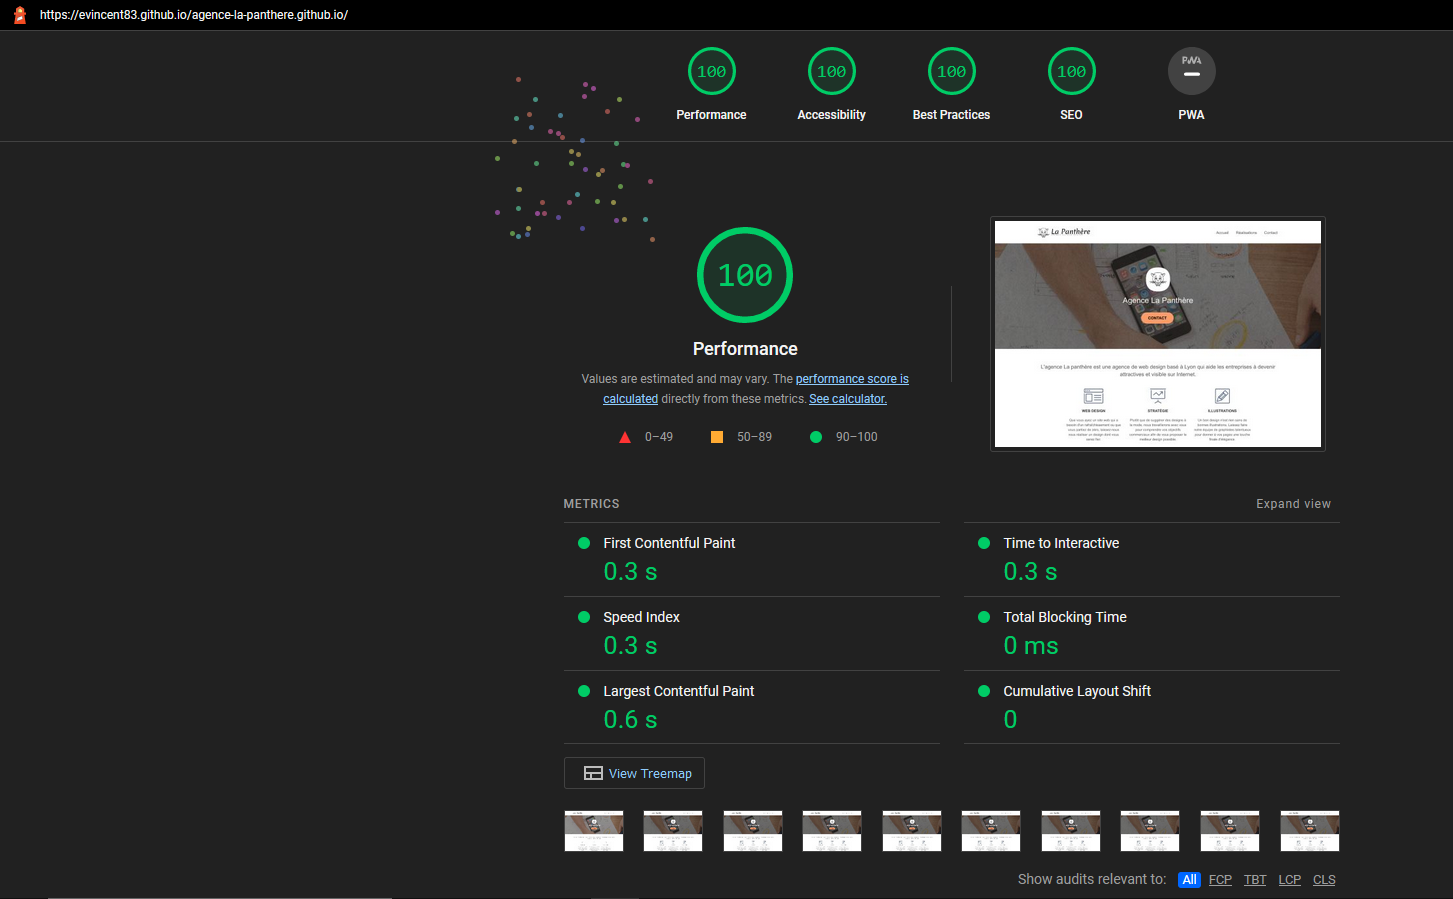This screenshot has width=1453, height=899.
Task: Click the Performance score gauge at top
Action: 711,70
